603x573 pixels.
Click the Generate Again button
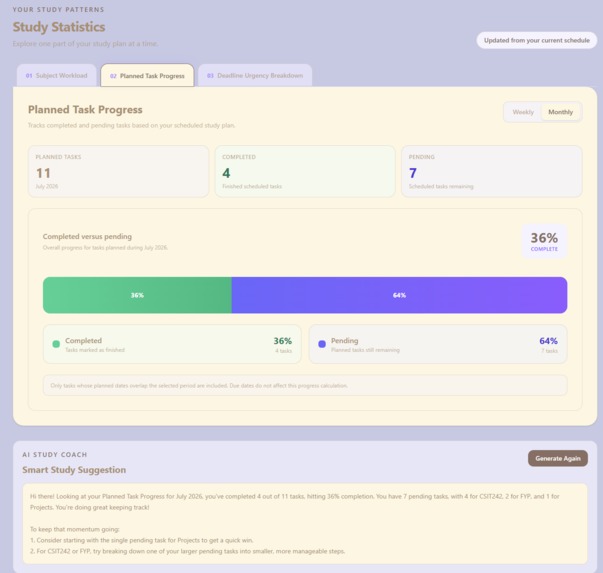coord(558,458)
